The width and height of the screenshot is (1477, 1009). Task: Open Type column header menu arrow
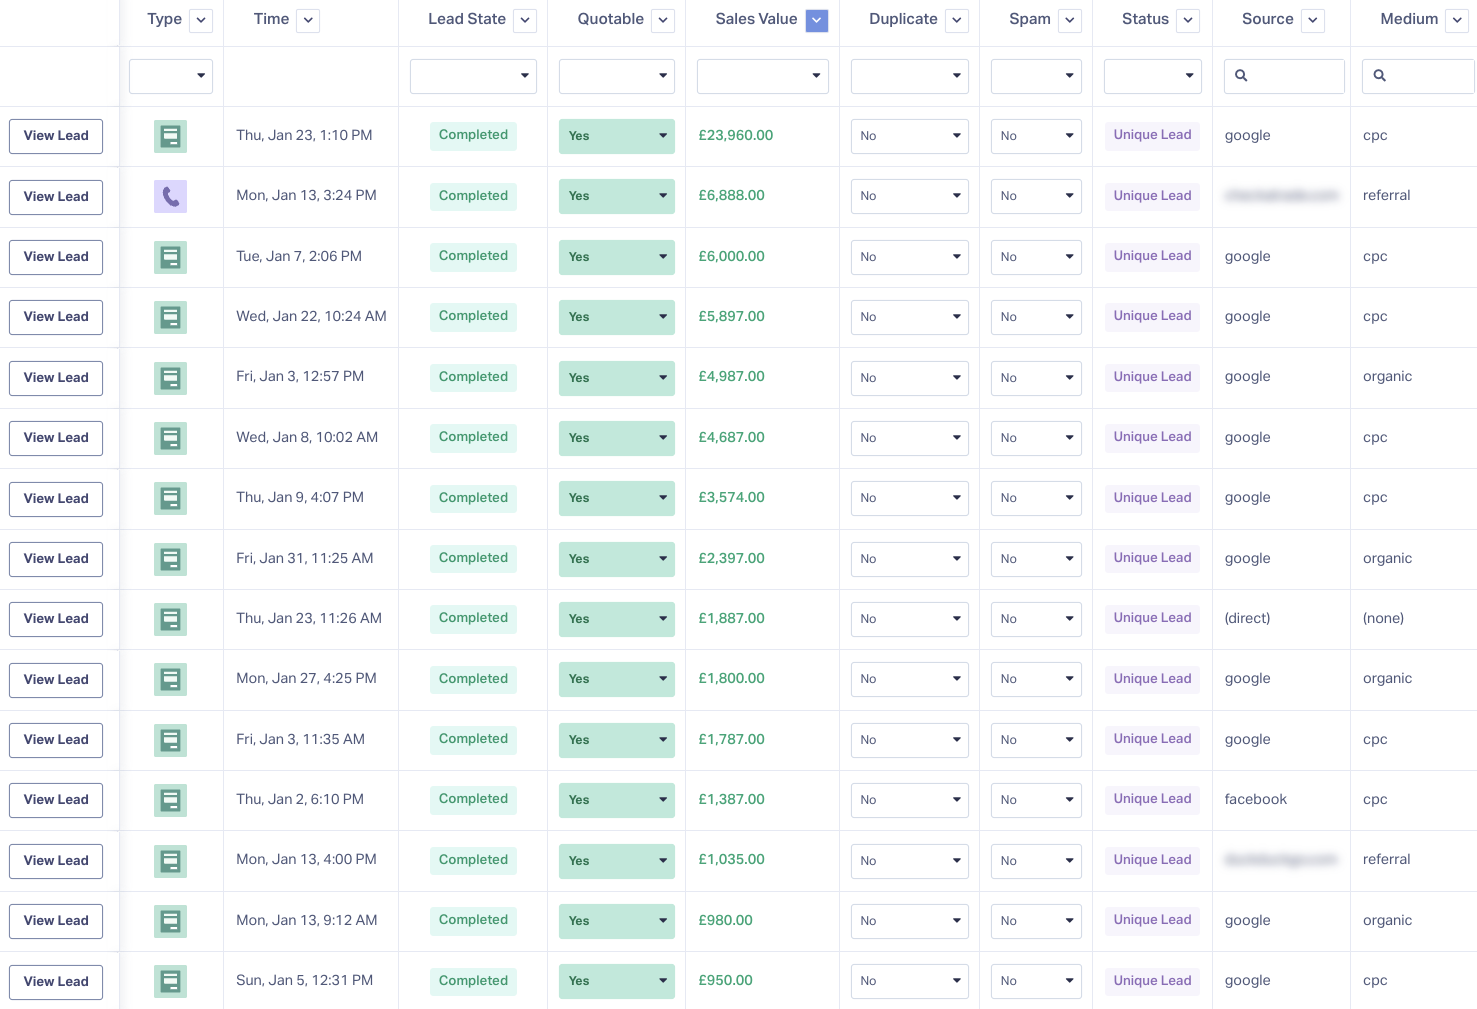click(201, 20)
